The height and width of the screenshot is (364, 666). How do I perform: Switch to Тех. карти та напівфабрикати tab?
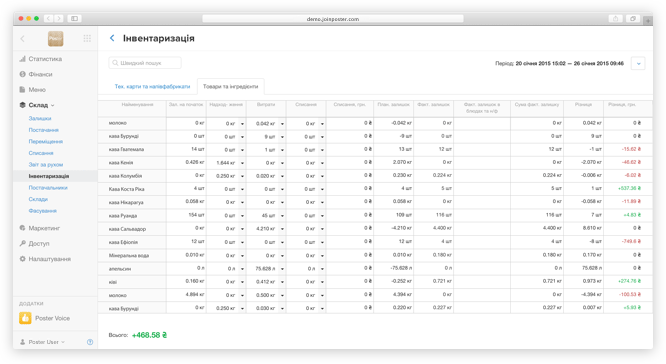tap(152, 86)
